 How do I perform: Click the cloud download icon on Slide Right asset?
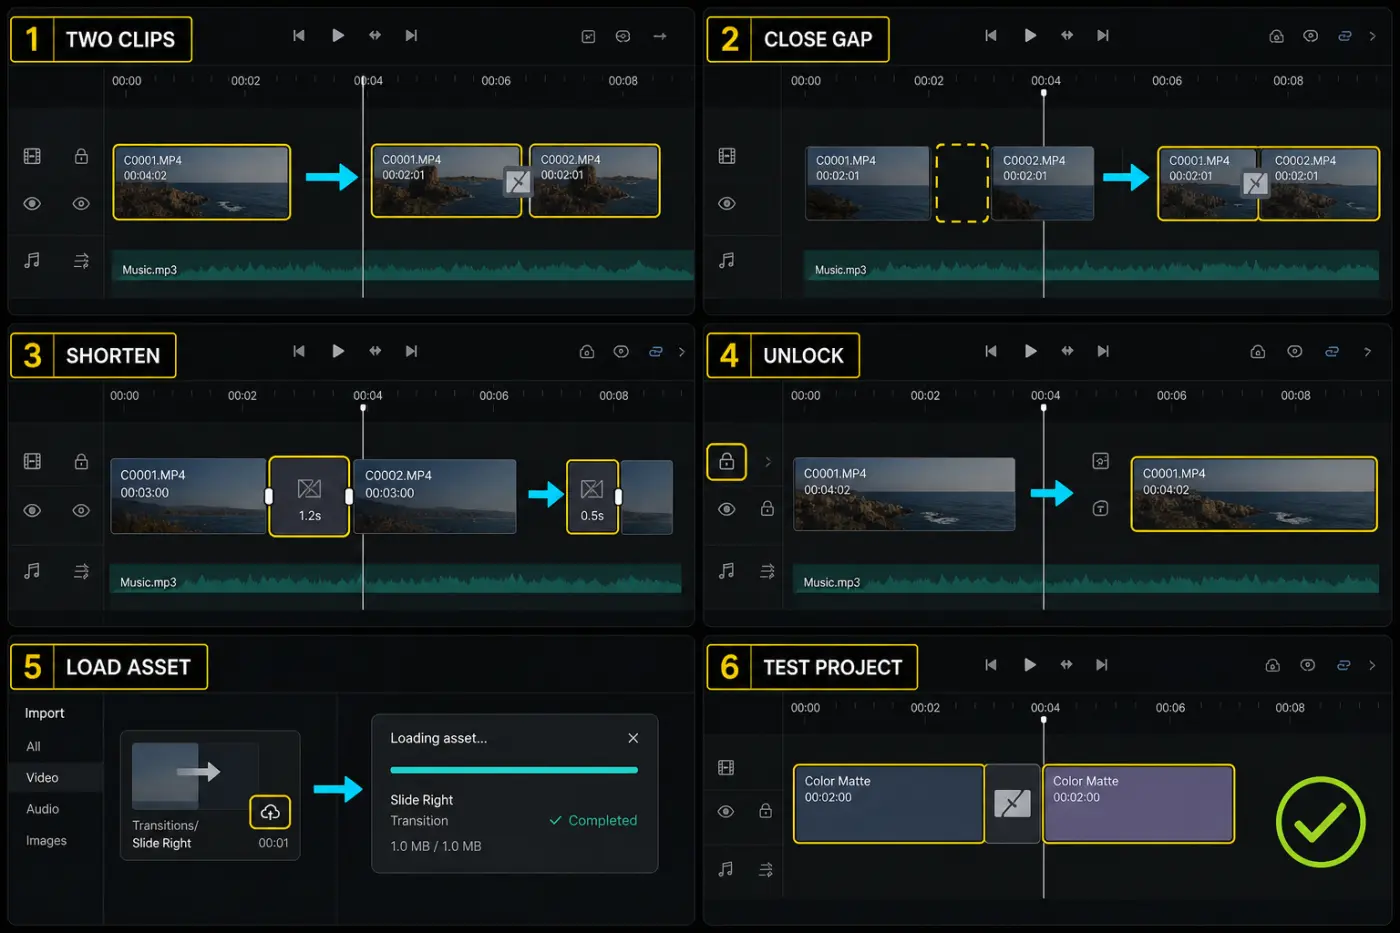[270, 812]
